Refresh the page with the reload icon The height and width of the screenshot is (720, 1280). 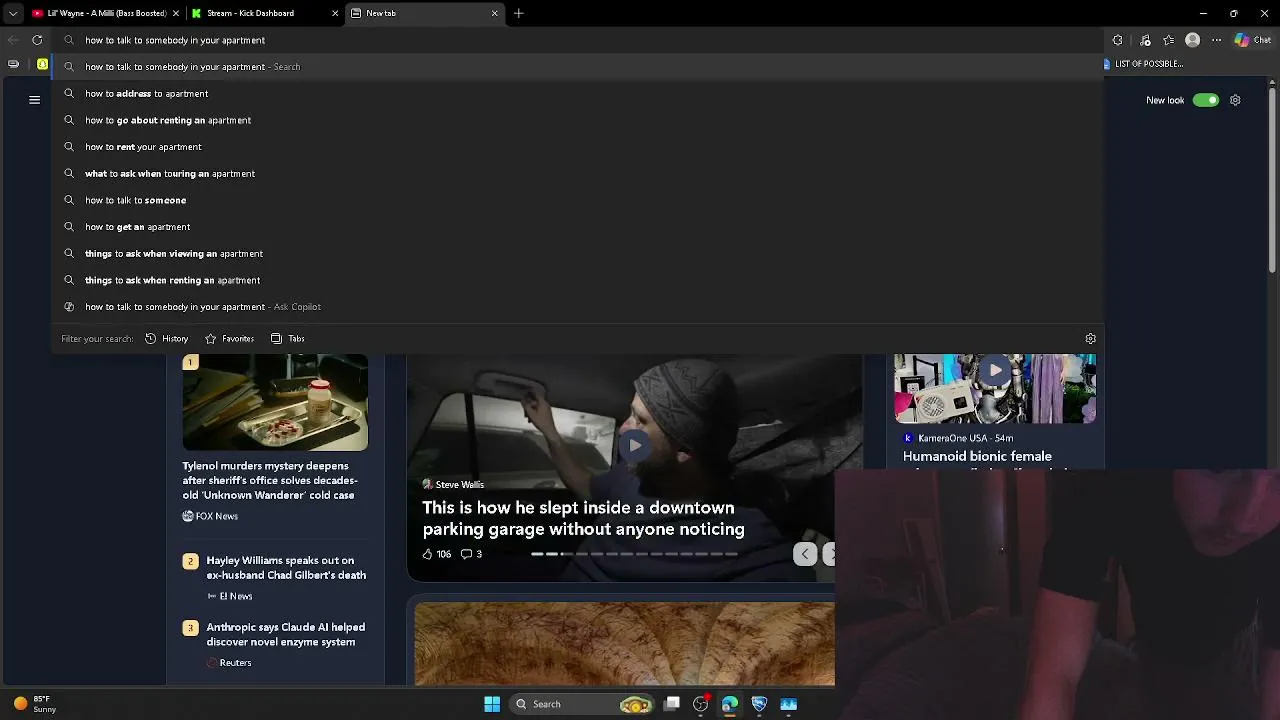coord(37,40)
